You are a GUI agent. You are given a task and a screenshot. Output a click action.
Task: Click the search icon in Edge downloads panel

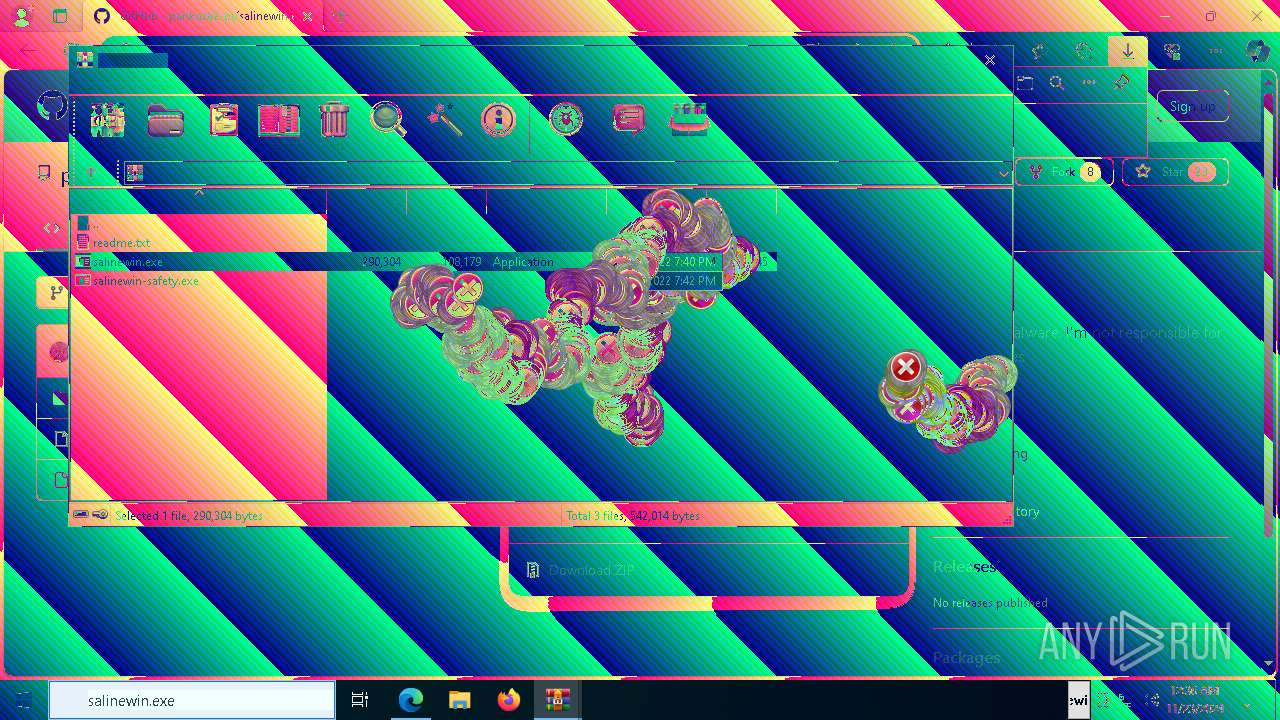click(x=1057, y=83)
